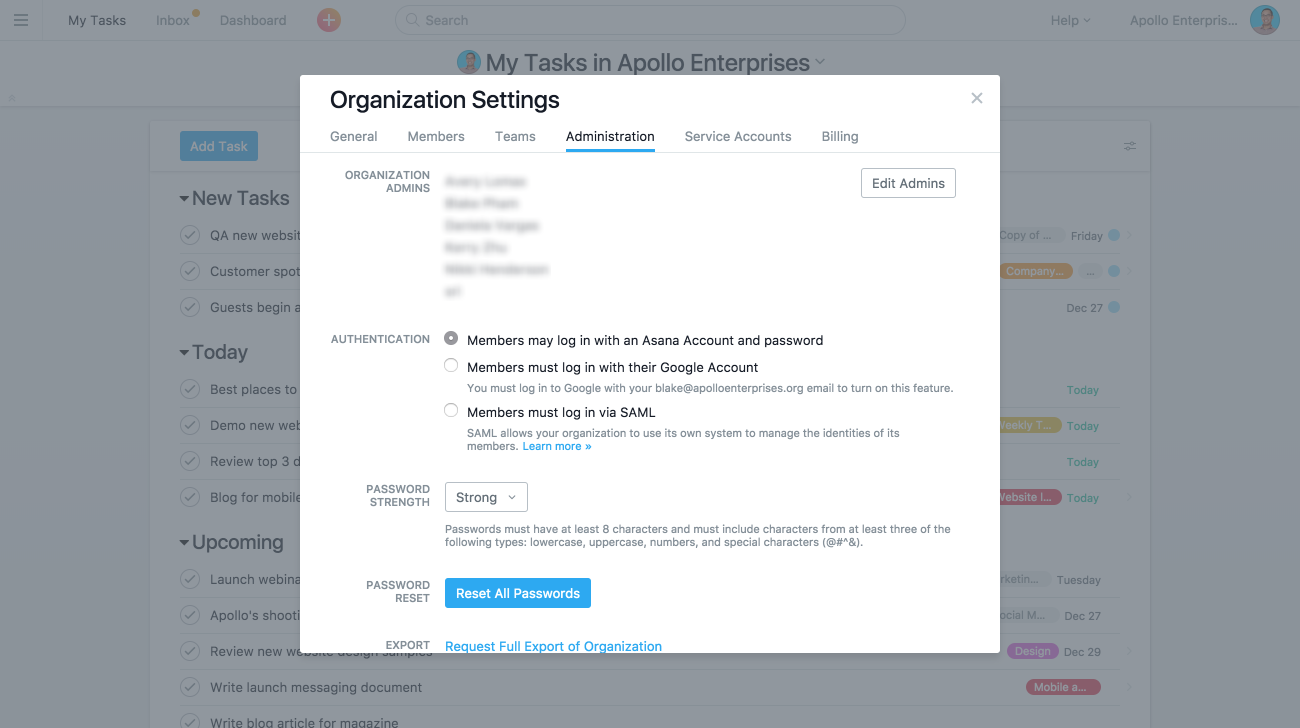Expand My Tasks in Apollo Enterprises title dropdown

tap(820, 62)
